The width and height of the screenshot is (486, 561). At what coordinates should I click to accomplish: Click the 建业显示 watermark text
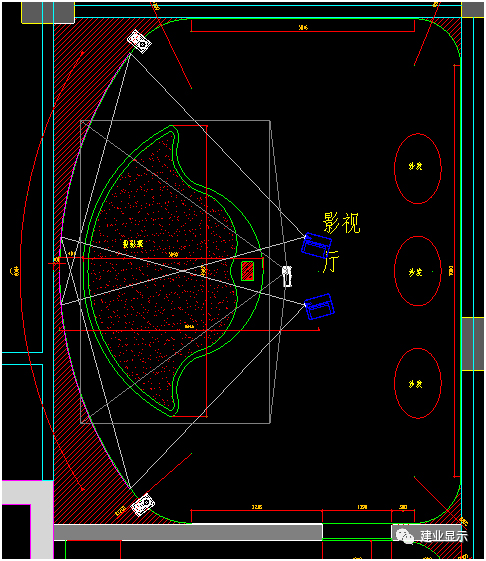click(x=444, y=536)
